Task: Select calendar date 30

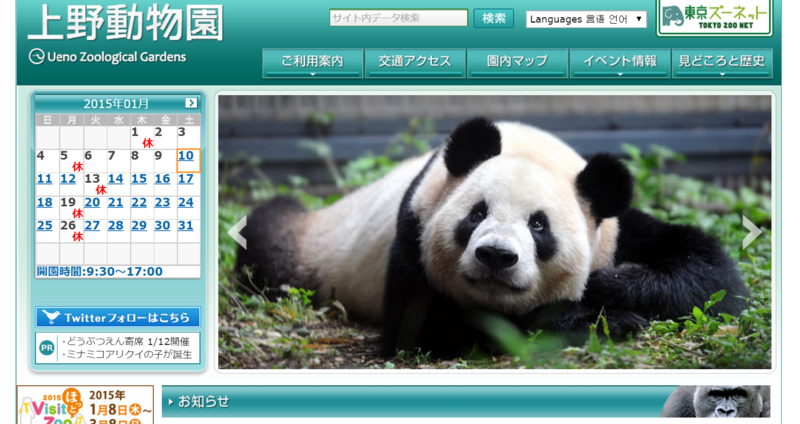Action: point(162,226)
